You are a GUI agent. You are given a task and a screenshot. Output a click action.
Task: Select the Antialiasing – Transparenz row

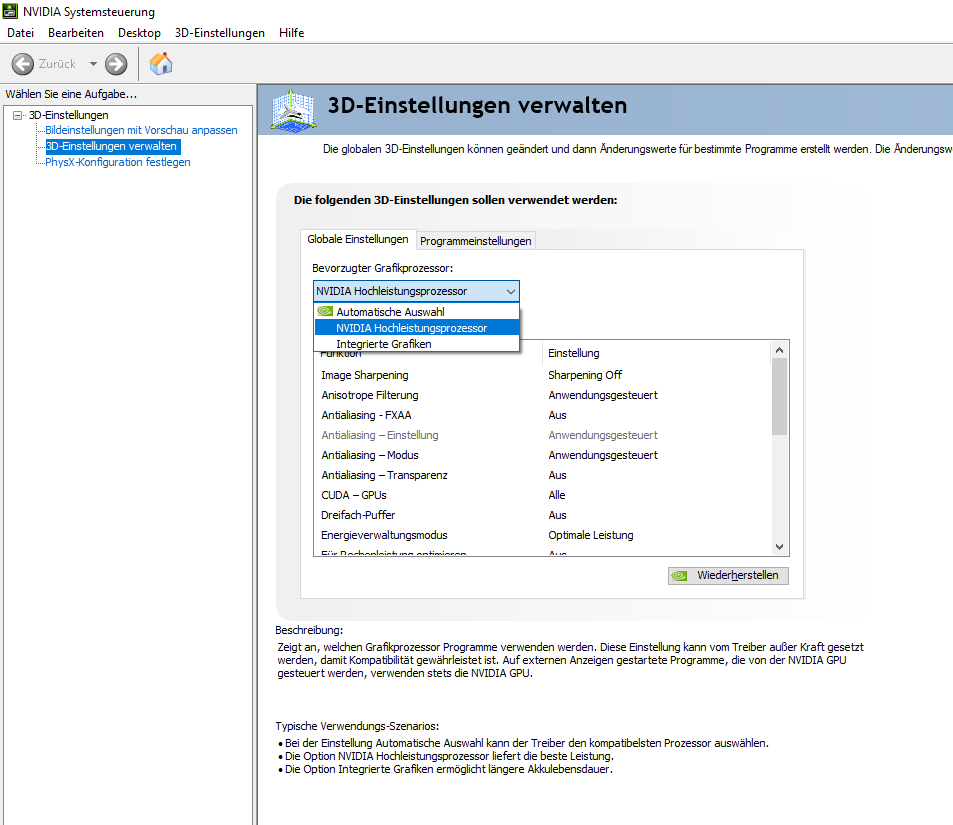[542, 475]
